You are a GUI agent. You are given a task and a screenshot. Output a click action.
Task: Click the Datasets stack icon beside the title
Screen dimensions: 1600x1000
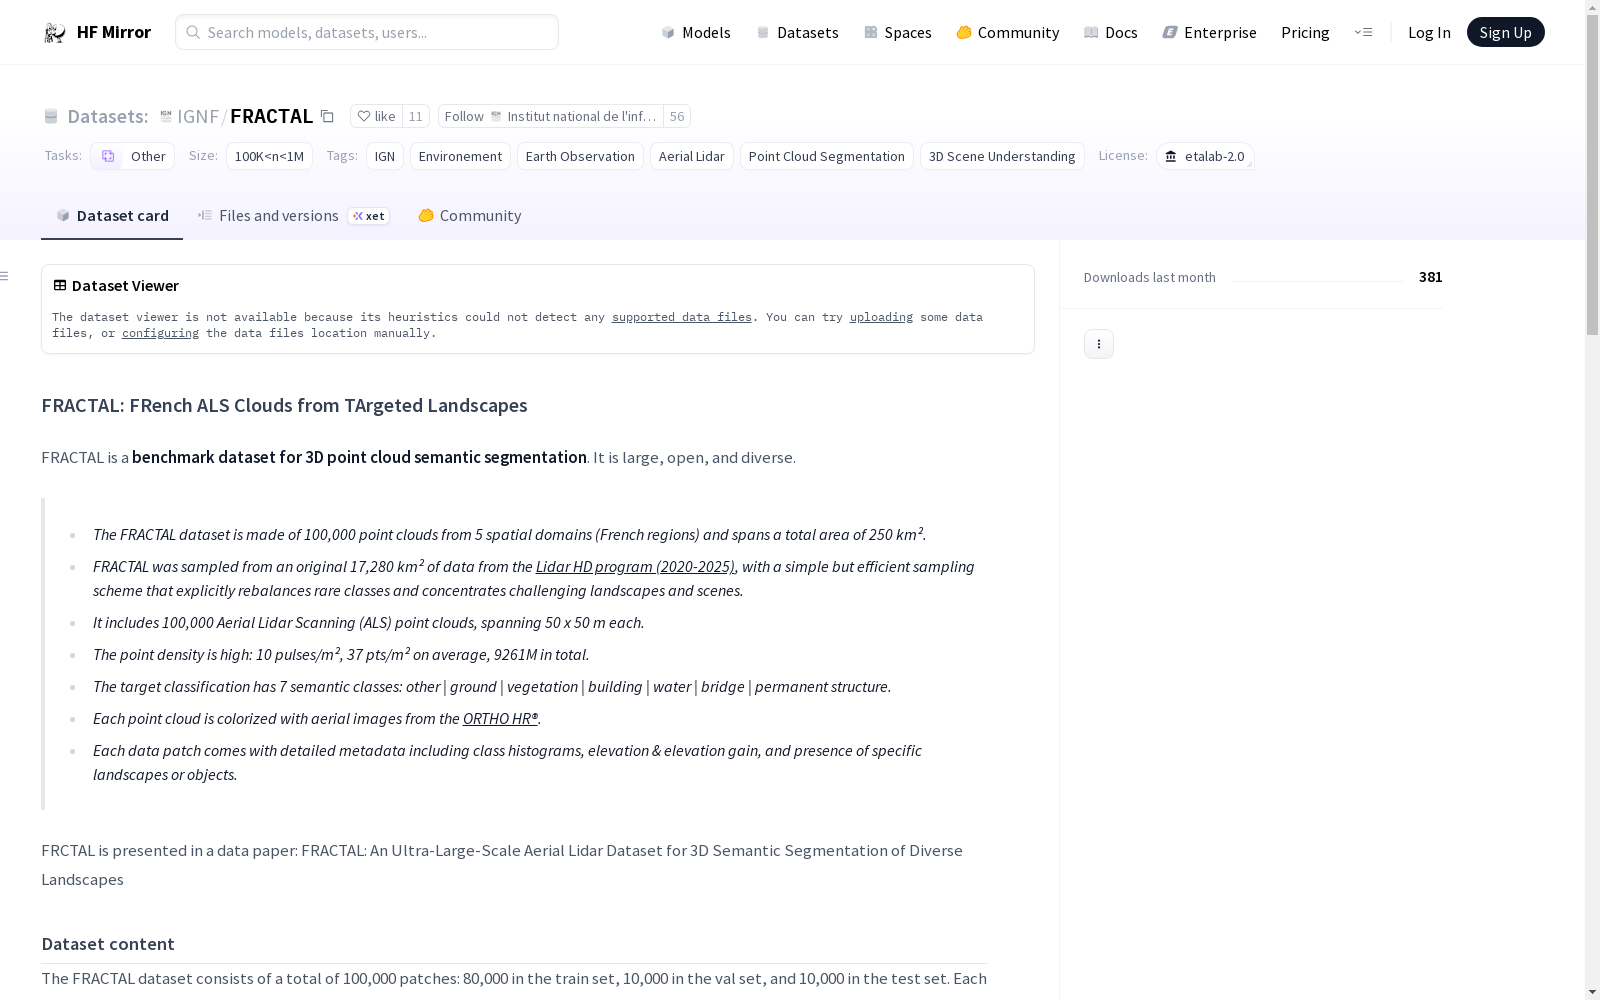click(51, 116)
